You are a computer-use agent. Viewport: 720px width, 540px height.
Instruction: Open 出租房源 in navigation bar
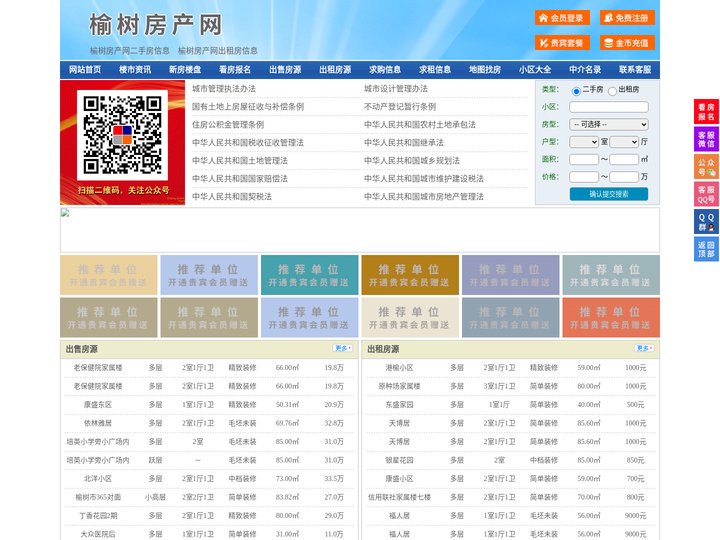335,70
